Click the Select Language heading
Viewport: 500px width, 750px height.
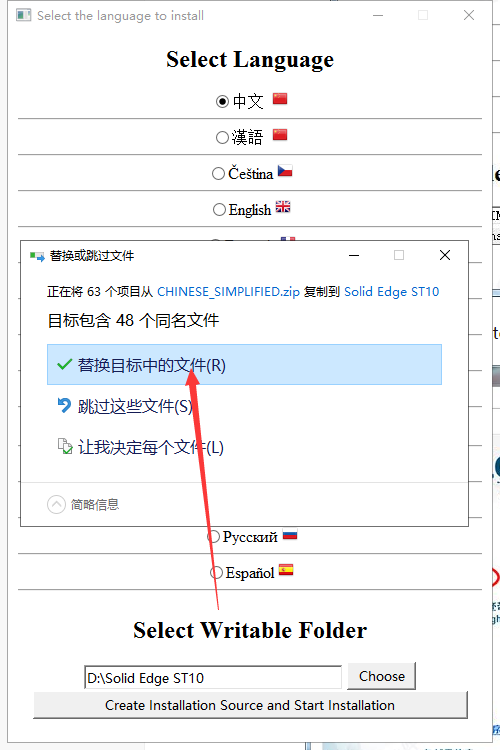coord(250,60)
